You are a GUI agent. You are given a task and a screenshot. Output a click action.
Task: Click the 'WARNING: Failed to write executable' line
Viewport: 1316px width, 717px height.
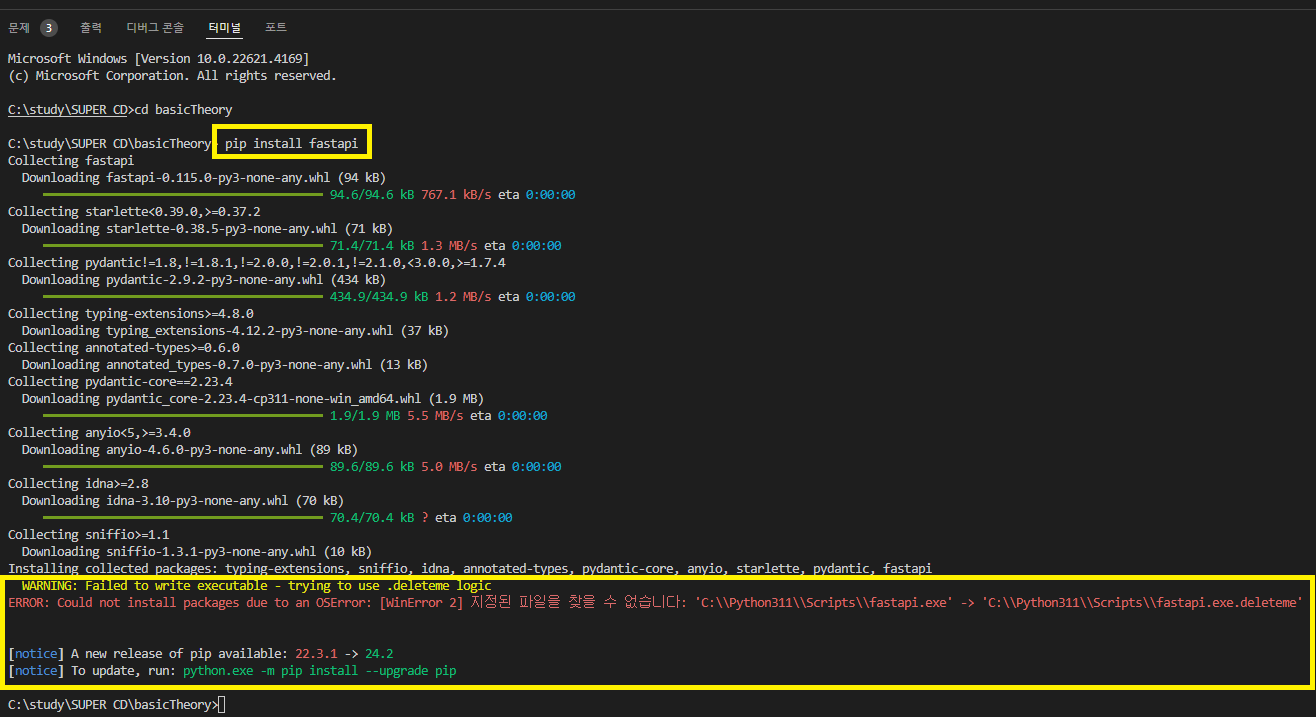click(256, 585)
